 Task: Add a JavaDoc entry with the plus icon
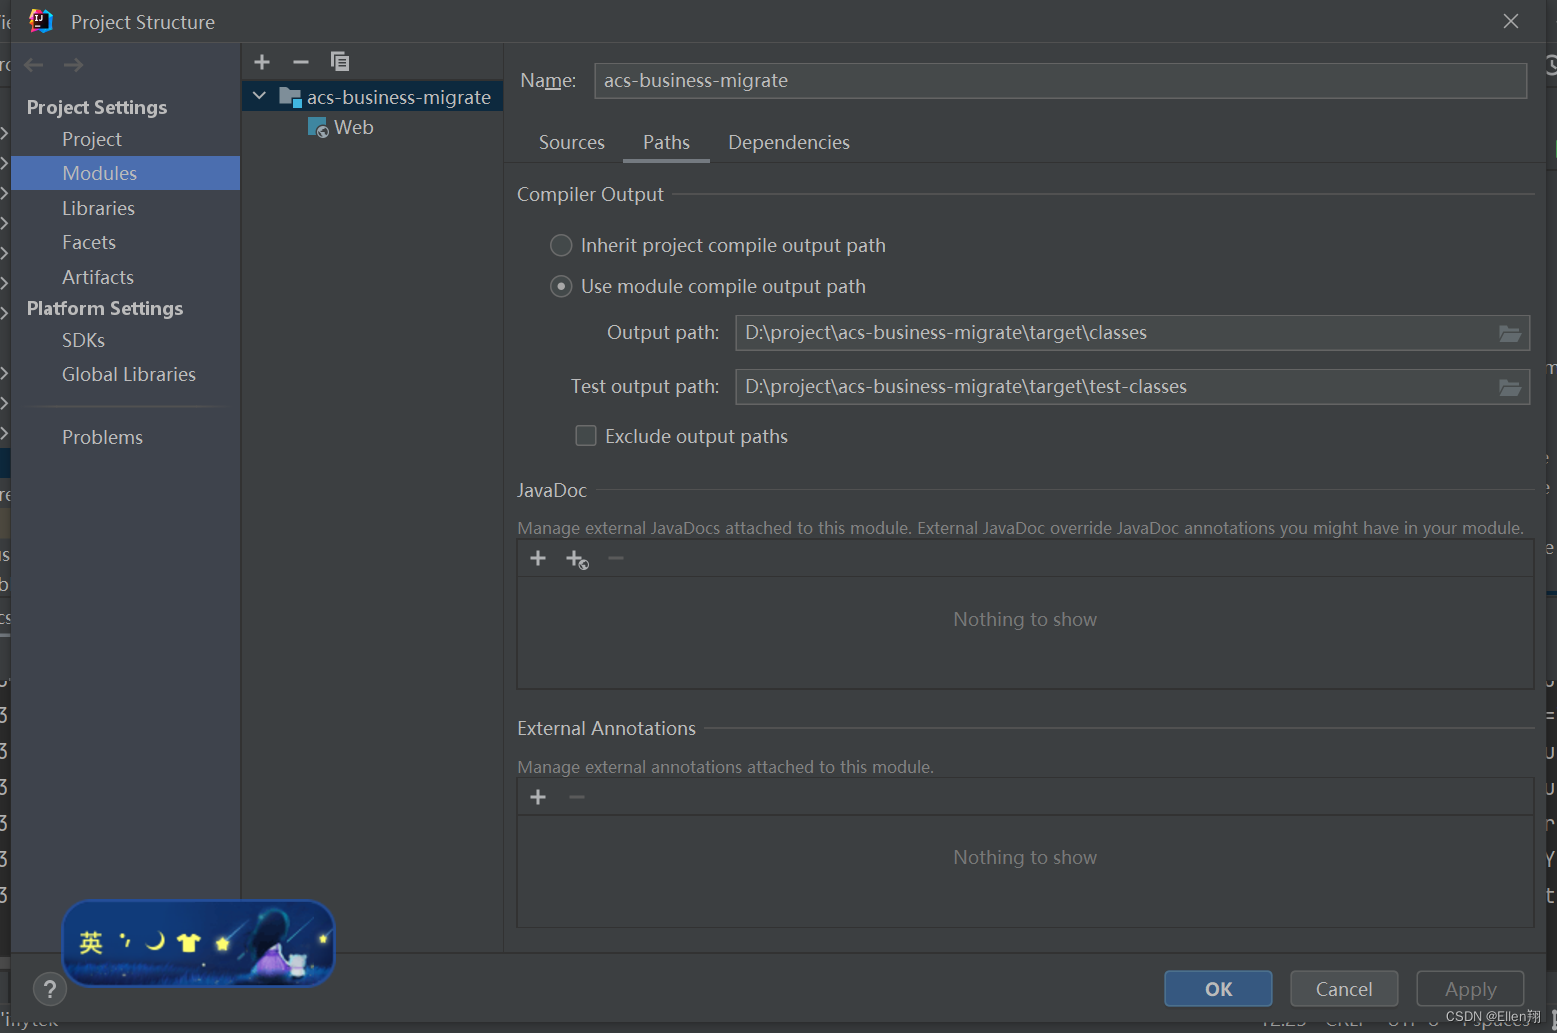click(x=538, y=558)
